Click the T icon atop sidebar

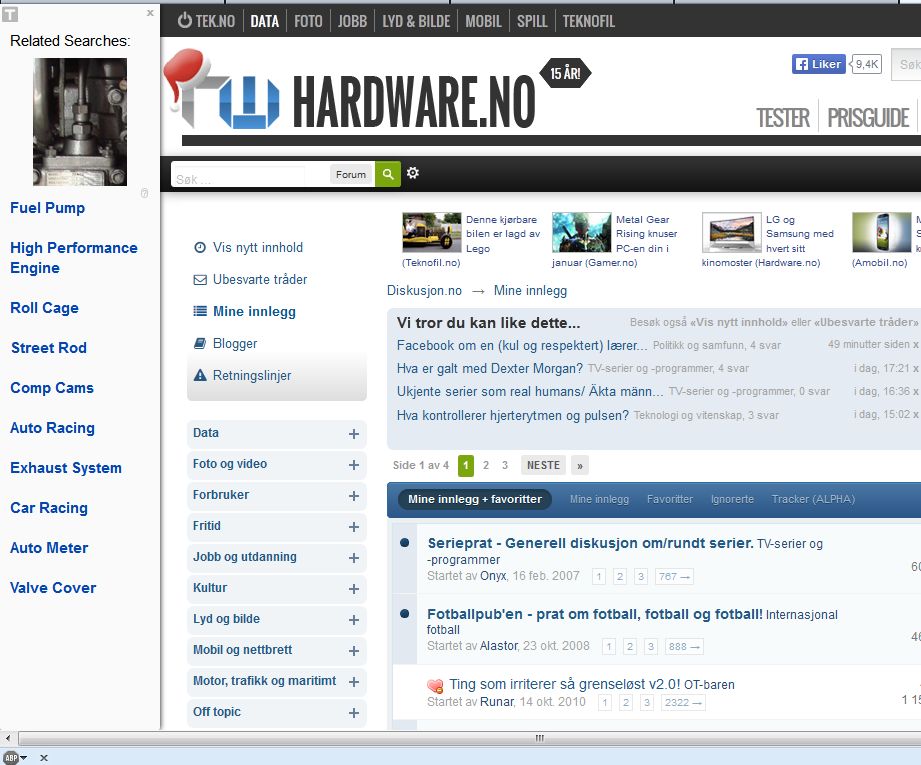(x=10, y=14)
